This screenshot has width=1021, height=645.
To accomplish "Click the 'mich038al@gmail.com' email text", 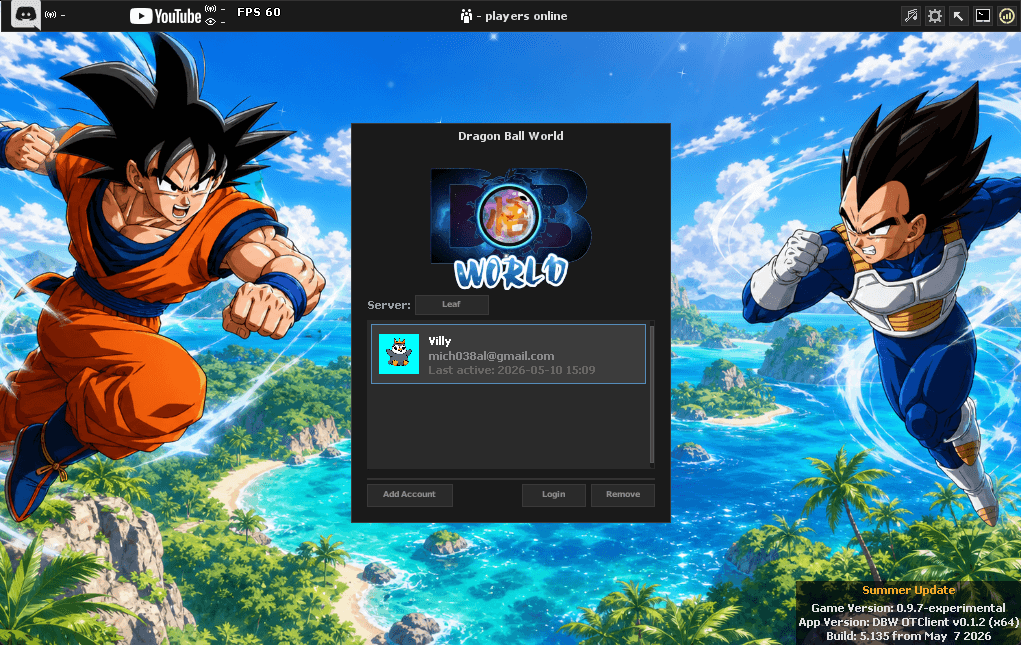I will click(492, 356).
